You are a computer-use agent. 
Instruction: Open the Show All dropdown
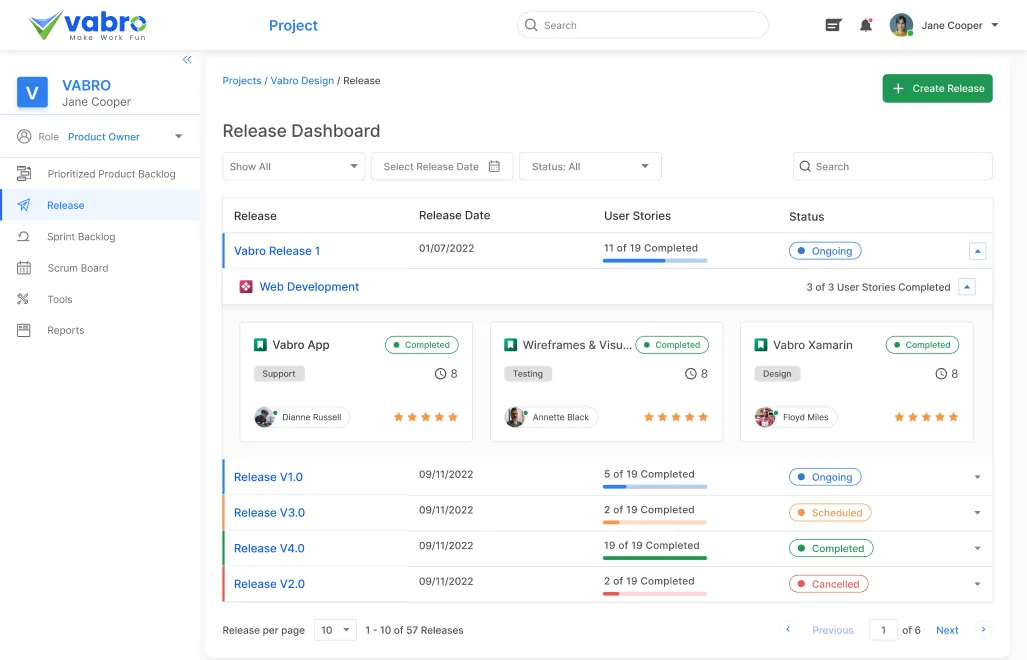pos(293,167)
